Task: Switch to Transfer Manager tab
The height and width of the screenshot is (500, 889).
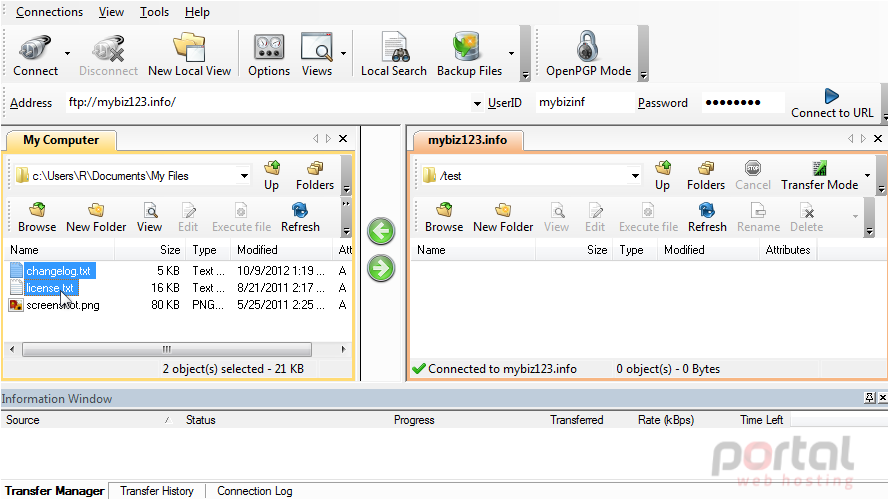Action: (x=54, y=491)
